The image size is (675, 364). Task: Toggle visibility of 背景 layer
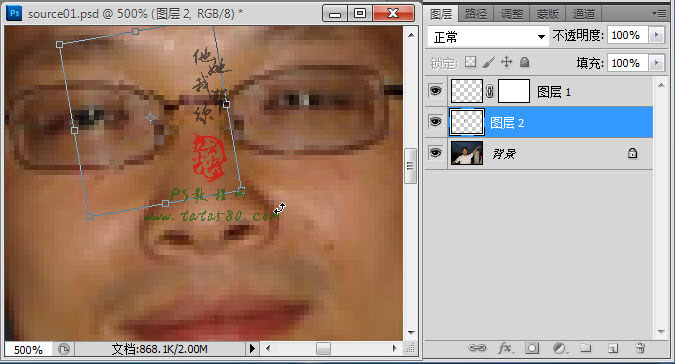pyautogui.click(x=436, y=153)
